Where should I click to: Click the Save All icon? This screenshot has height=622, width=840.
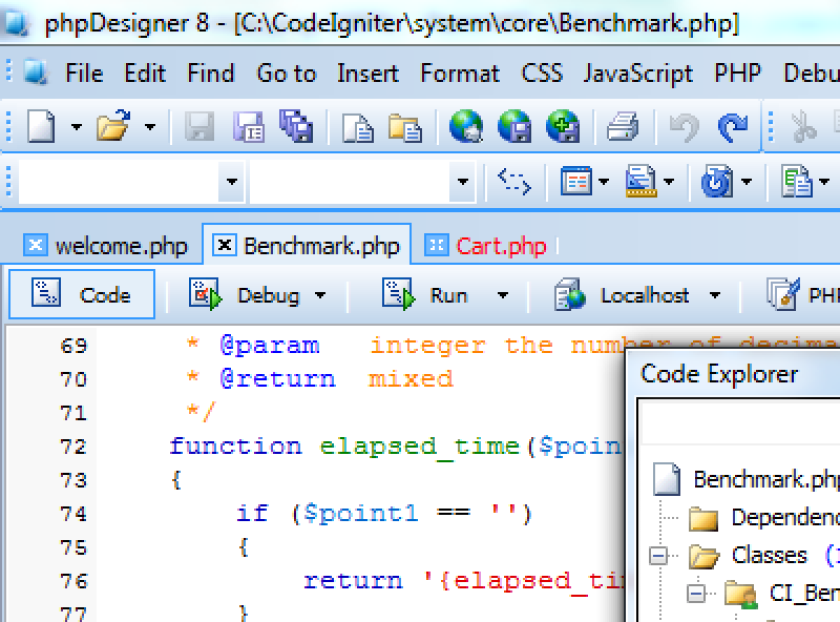pyautogui.click(x=296, y=126)
